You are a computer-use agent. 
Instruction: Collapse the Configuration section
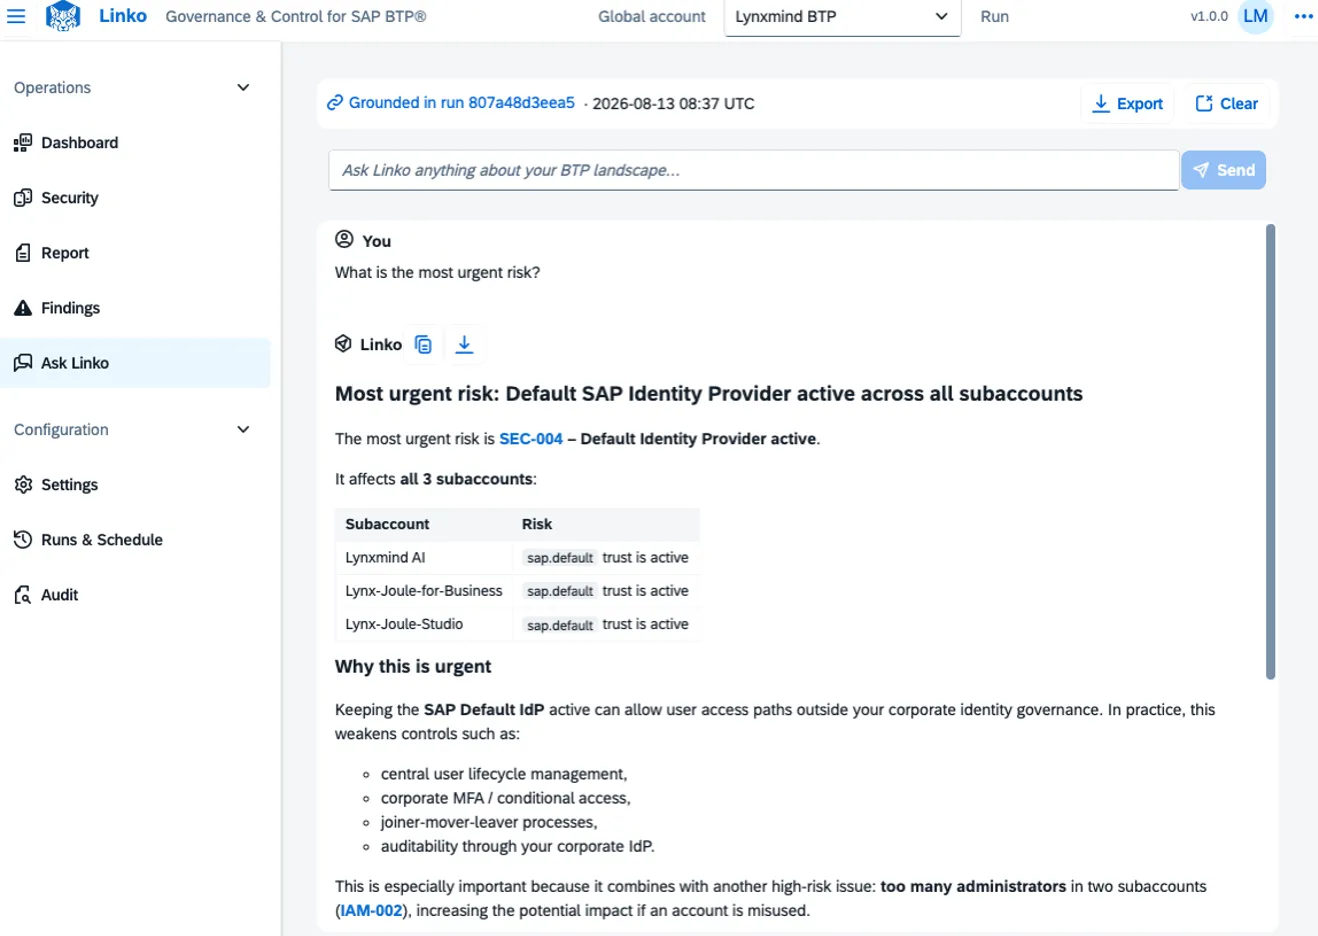pyautogui.click(x=243, y=430)
